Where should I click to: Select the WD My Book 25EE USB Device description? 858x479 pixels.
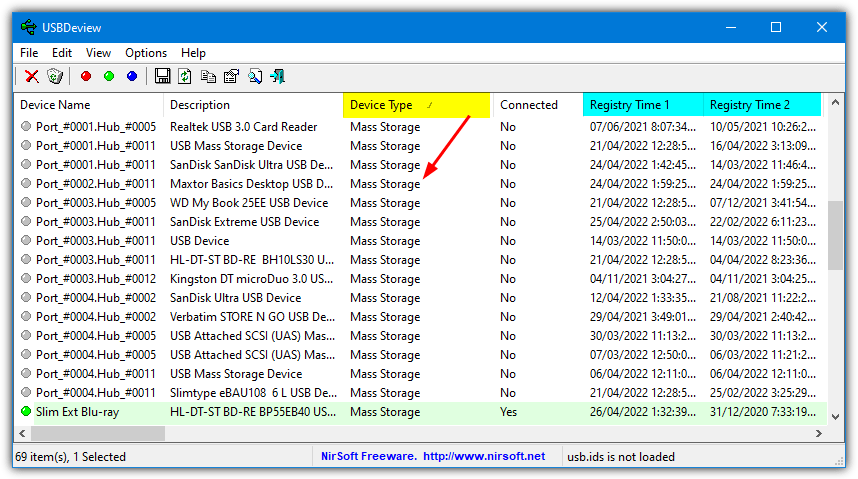tap(249, 203)
